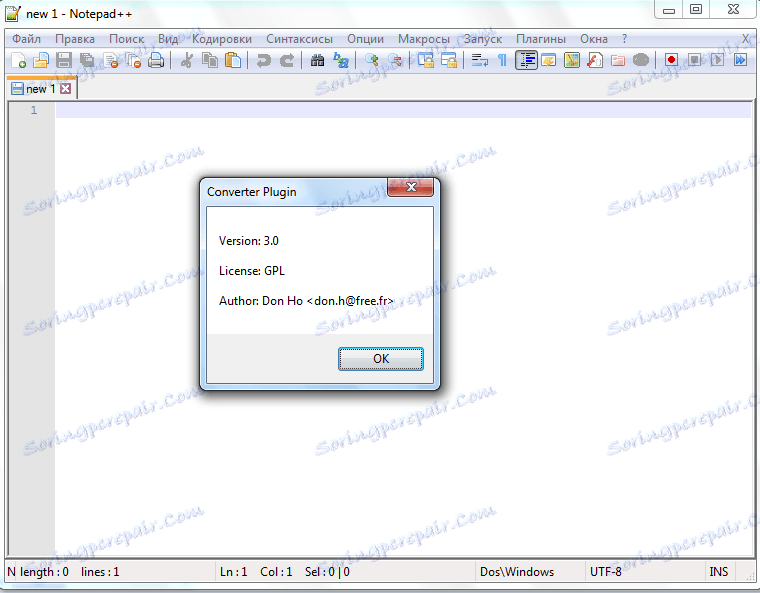Close the Converter Plugin dialog with X
Viewport: 760px width, 593px height.
(411, 187)
